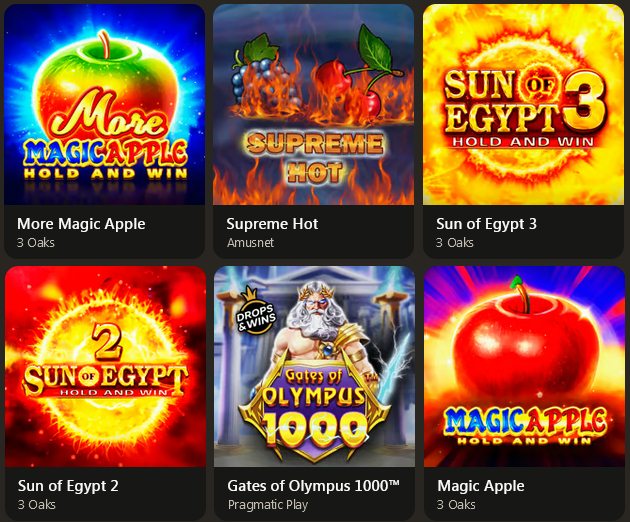Open the More Magic Apple game thumbnail
The image size is (630, 522).
tap(104, 104)
